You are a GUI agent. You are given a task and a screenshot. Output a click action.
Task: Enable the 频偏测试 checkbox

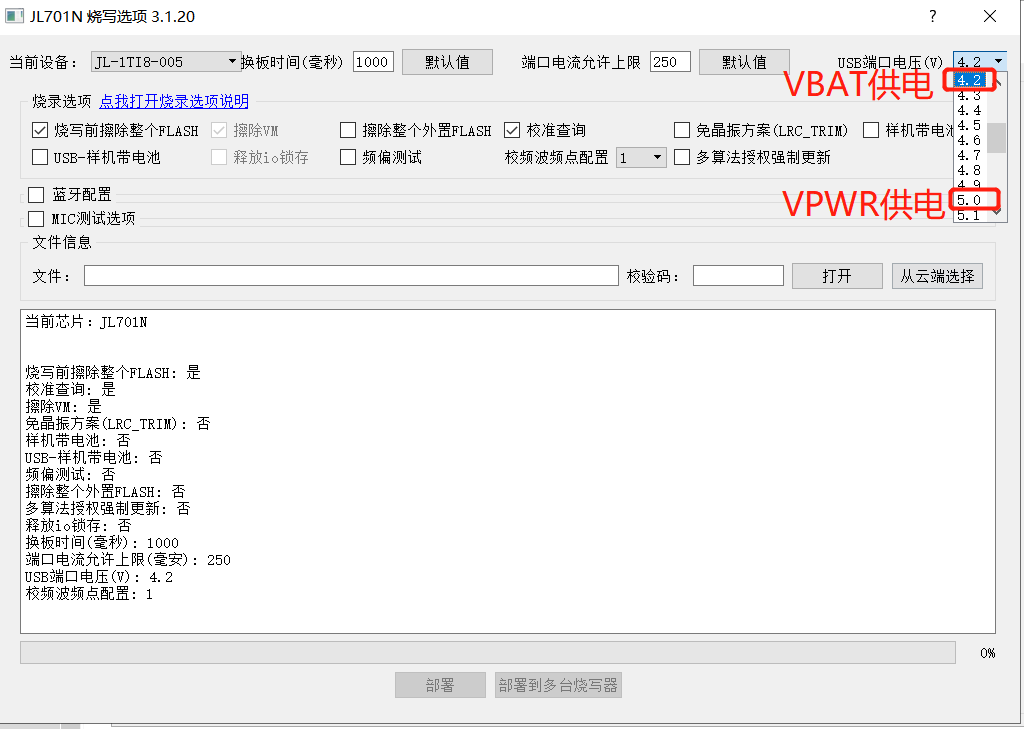(x=348, y=157)
